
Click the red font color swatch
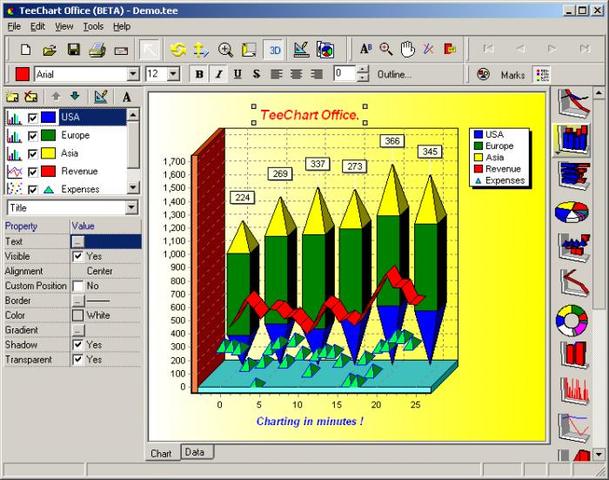point(22,74)
